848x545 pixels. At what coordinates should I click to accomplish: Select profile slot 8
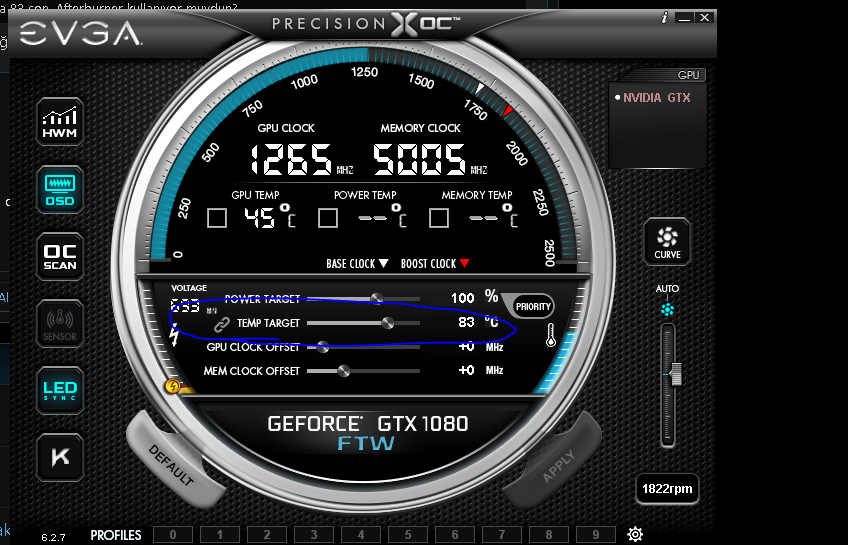pyautogui.click(x=549, y=535)
